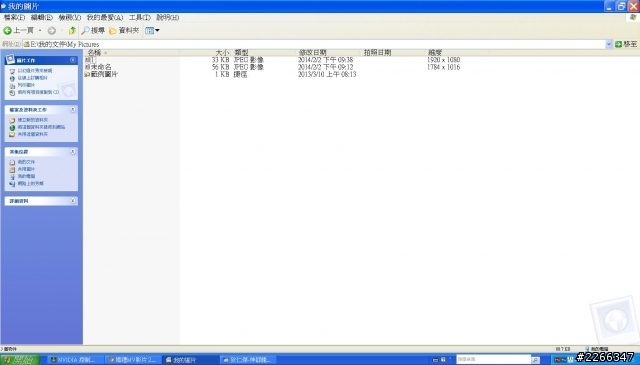Click the Windows Start button
This screenshot has height=365, width=640.
20,360
